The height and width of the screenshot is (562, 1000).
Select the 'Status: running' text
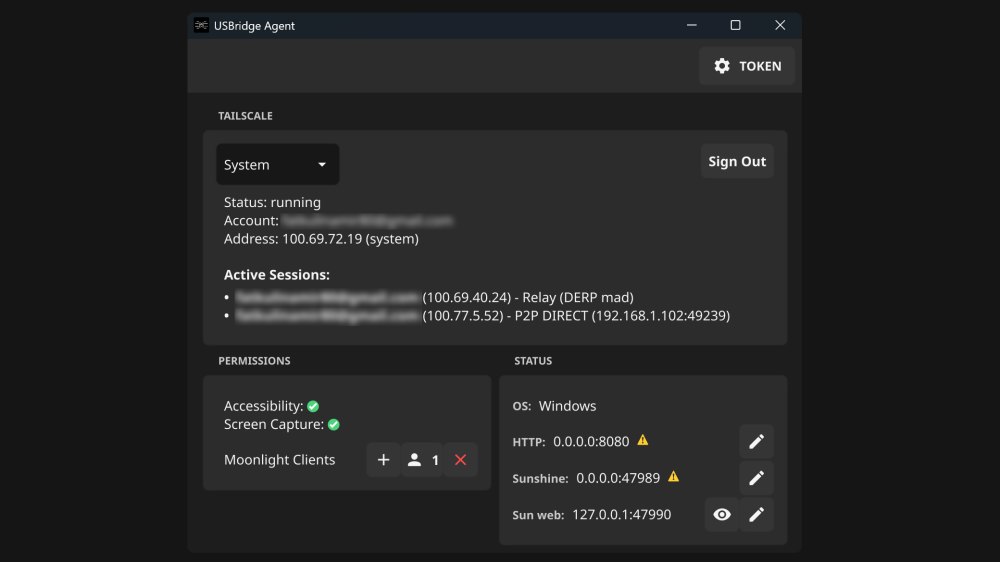tap(272, 202)
